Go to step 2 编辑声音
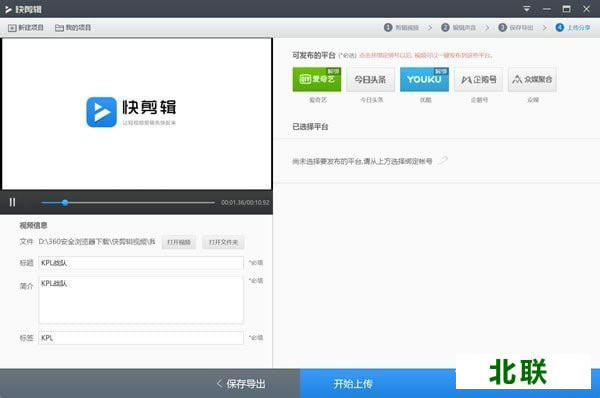This screenshot has width=600, height=398. pyautogui.click(x=458, y=28)
